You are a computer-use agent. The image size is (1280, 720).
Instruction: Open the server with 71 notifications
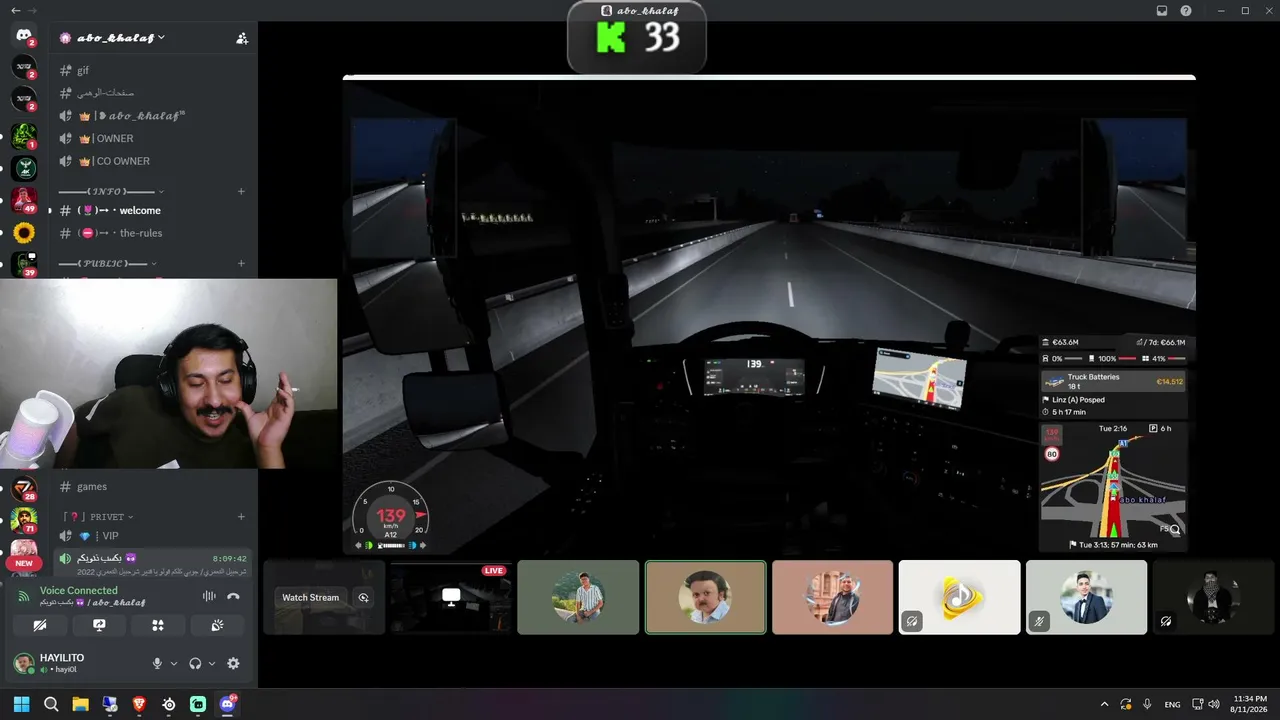click(x=24, y=521)
